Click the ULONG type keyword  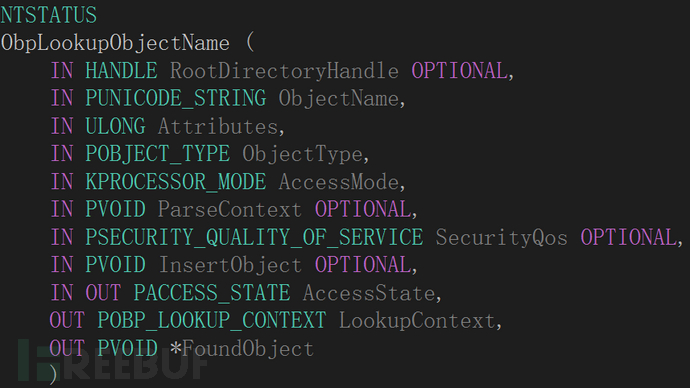coord(115,126)
